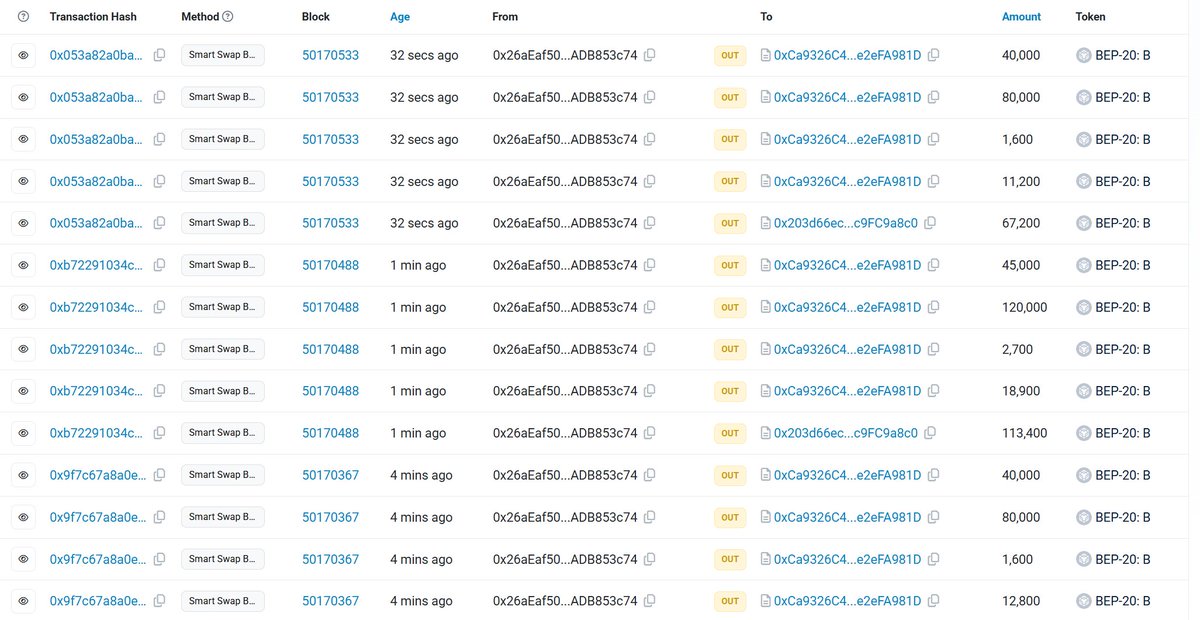1200x620 pixels.
Task: Copy the To address in the 2,700 row
Action: coord(934,350)
